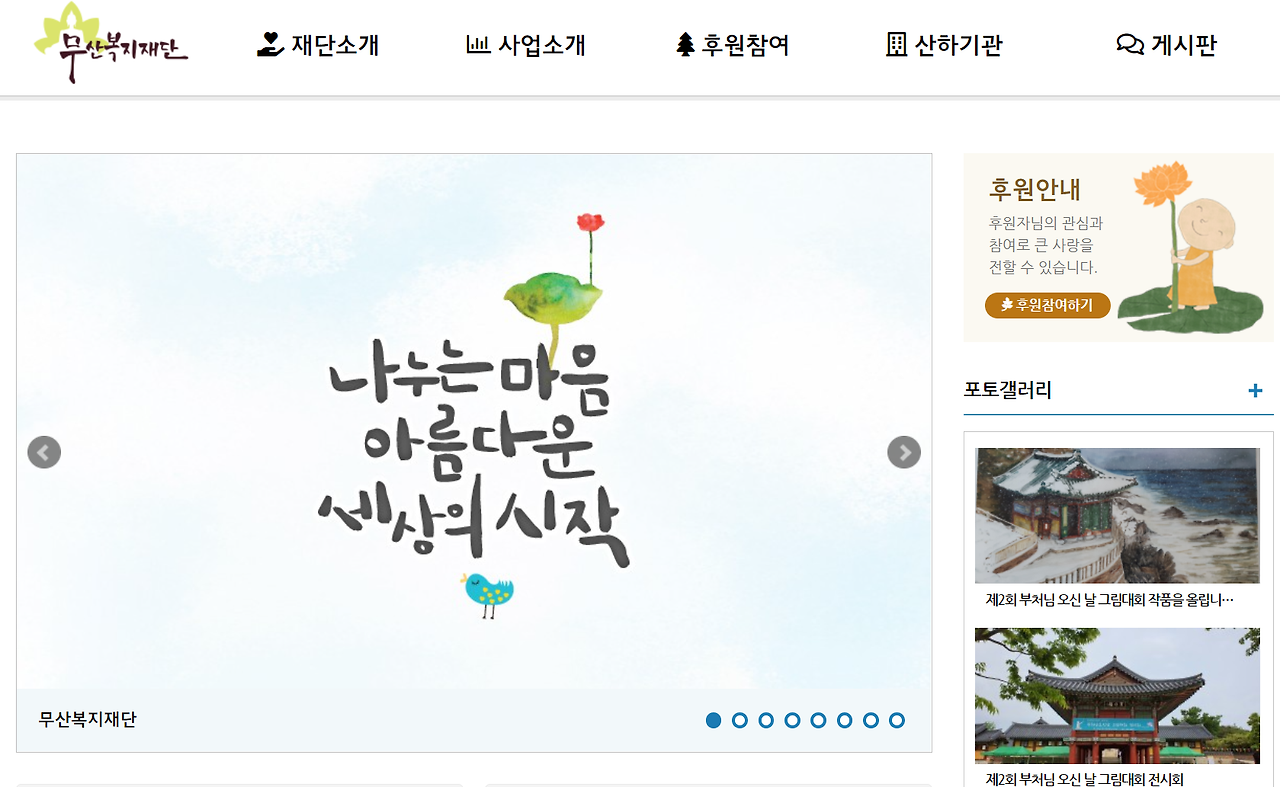Advance to next slide with right arrow
This screenshot has width=1280, height=787.
[904, 453]
